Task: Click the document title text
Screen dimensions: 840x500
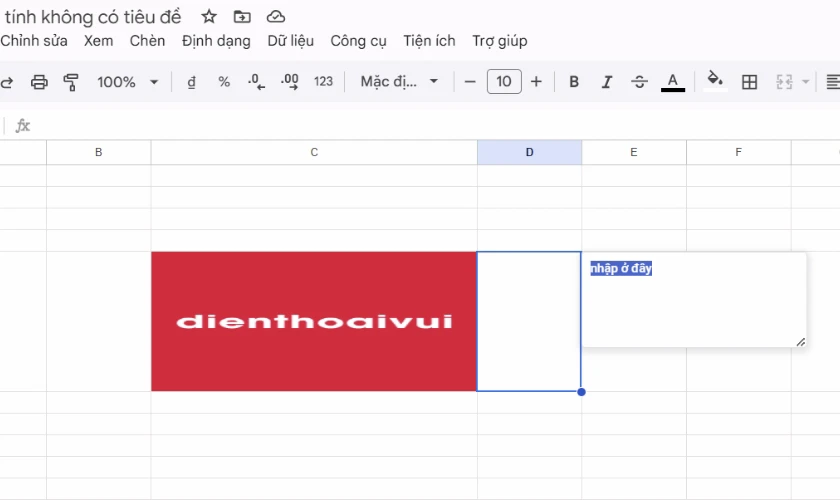Action: 92,17
